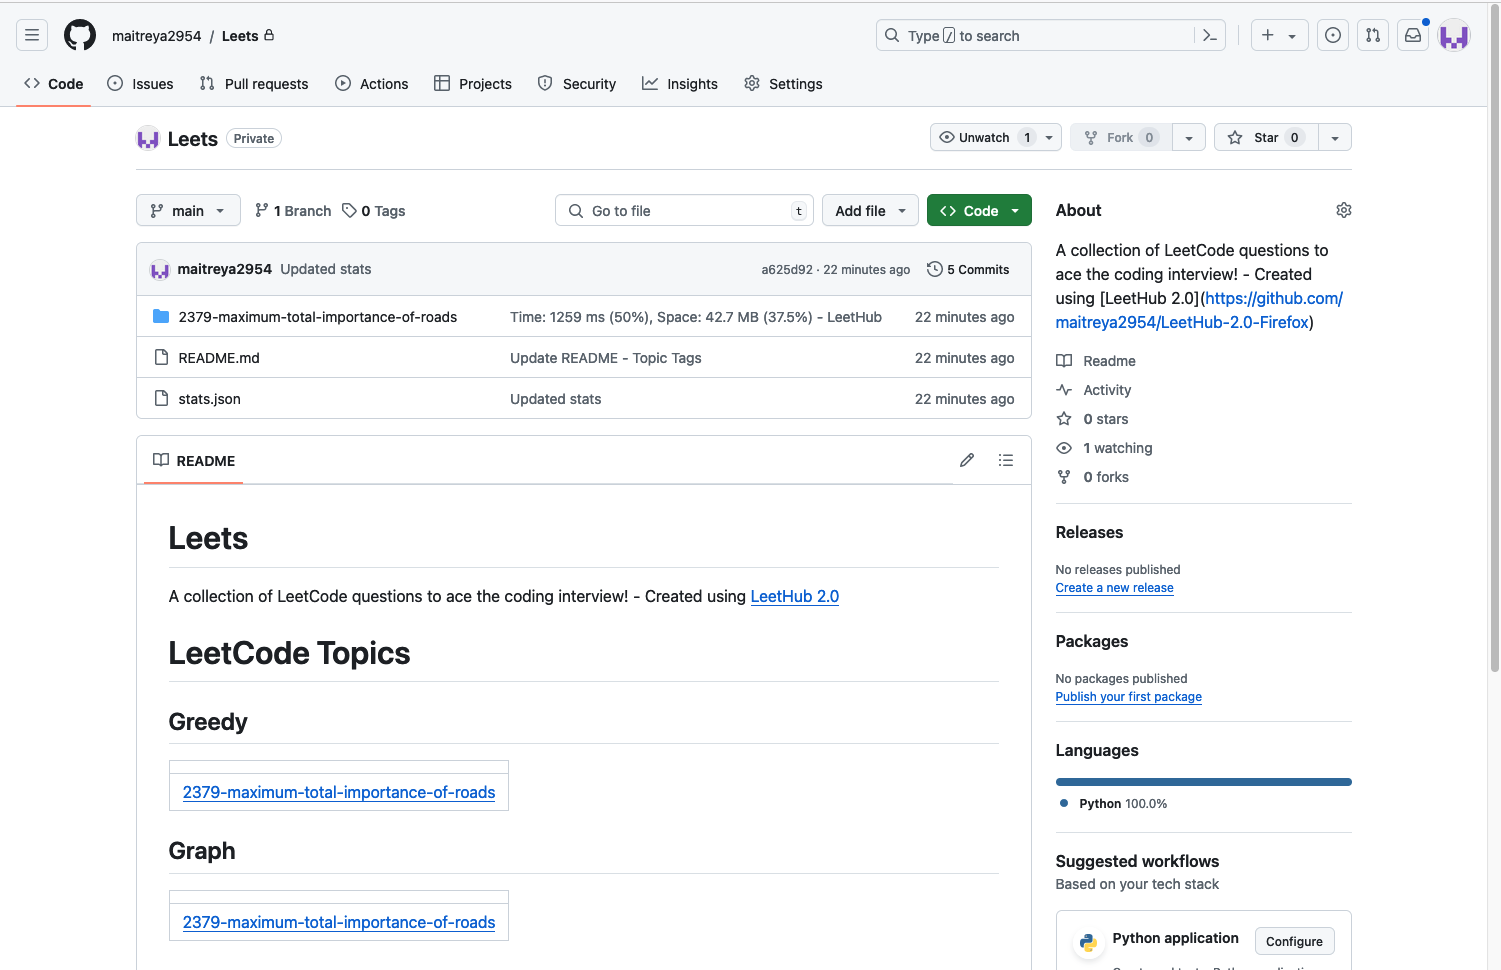Click the eye icon beside 1 watching
The image size is (1501, 970).
tap(1064, 448)
